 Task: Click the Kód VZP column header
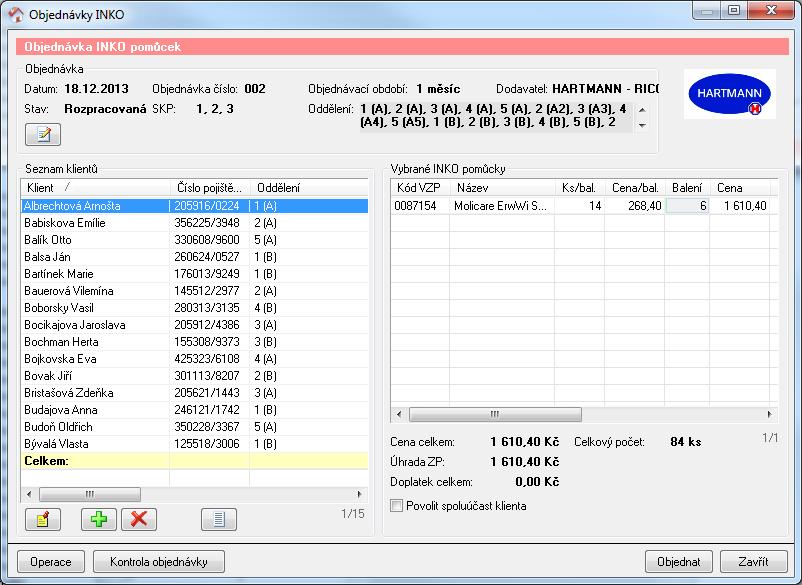coord(420,188)
